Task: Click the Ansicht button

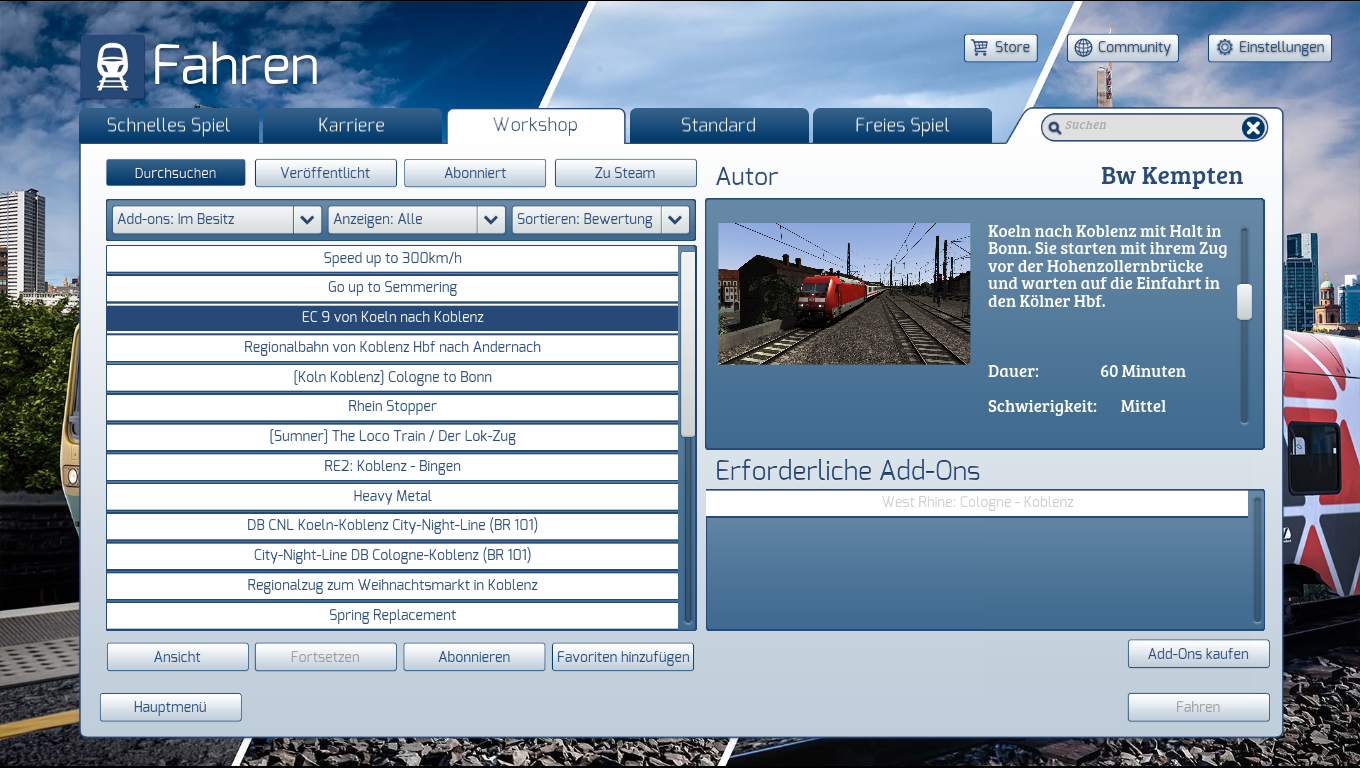Action: (x=177, y=657)
